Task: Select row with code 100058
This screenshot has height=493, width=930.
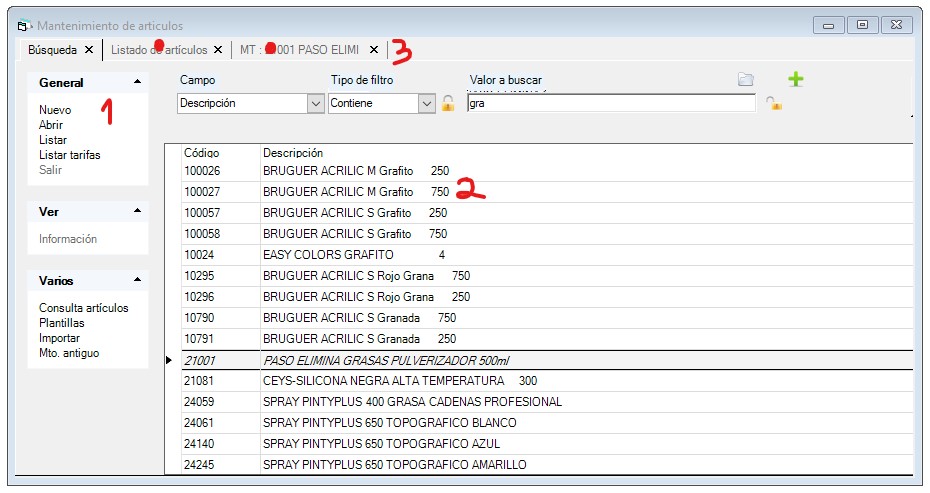Action: (x=547, y=234)
